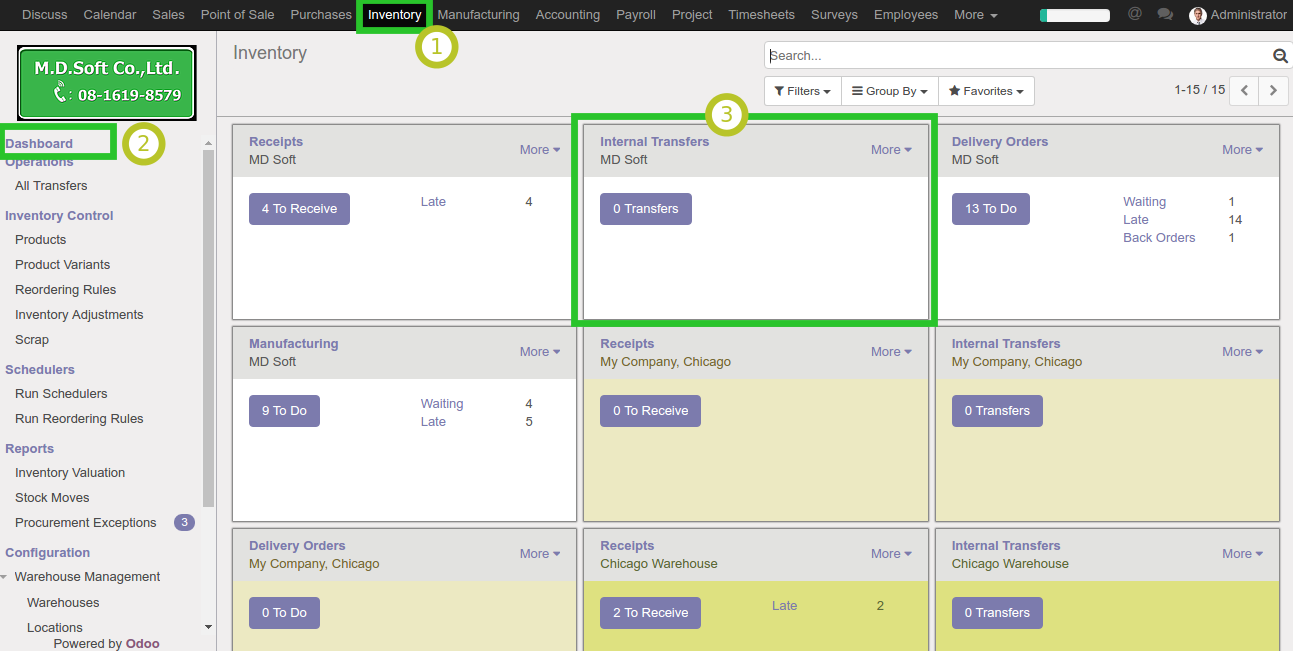
Task: Click the progress bar in top bar
Action: point(1074,15)
